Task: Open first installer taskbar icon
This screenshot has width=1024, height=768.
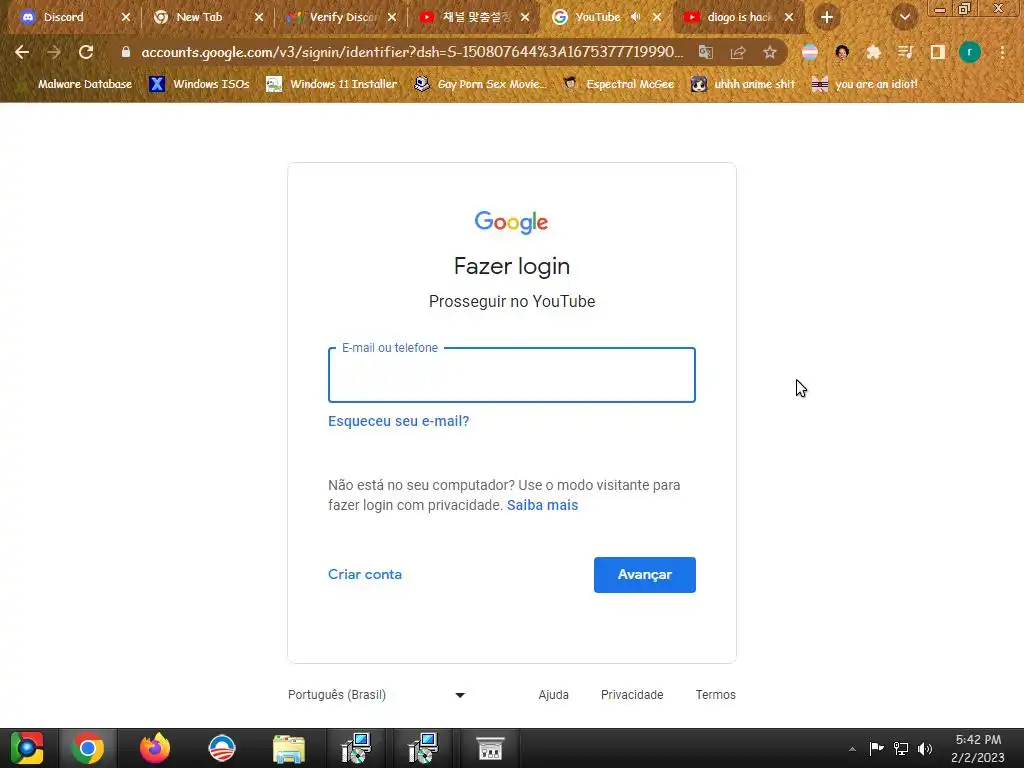Action: [356, 748]
